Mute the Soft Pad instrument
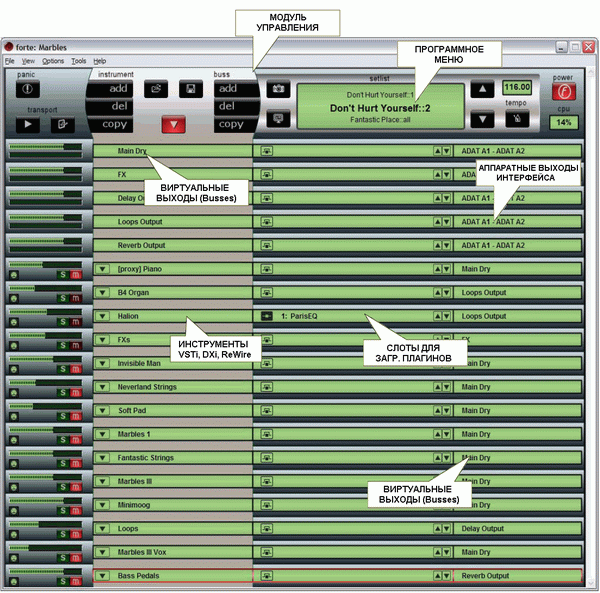The image size is (600, 593). pyautogui.click(x=76, y=416)
